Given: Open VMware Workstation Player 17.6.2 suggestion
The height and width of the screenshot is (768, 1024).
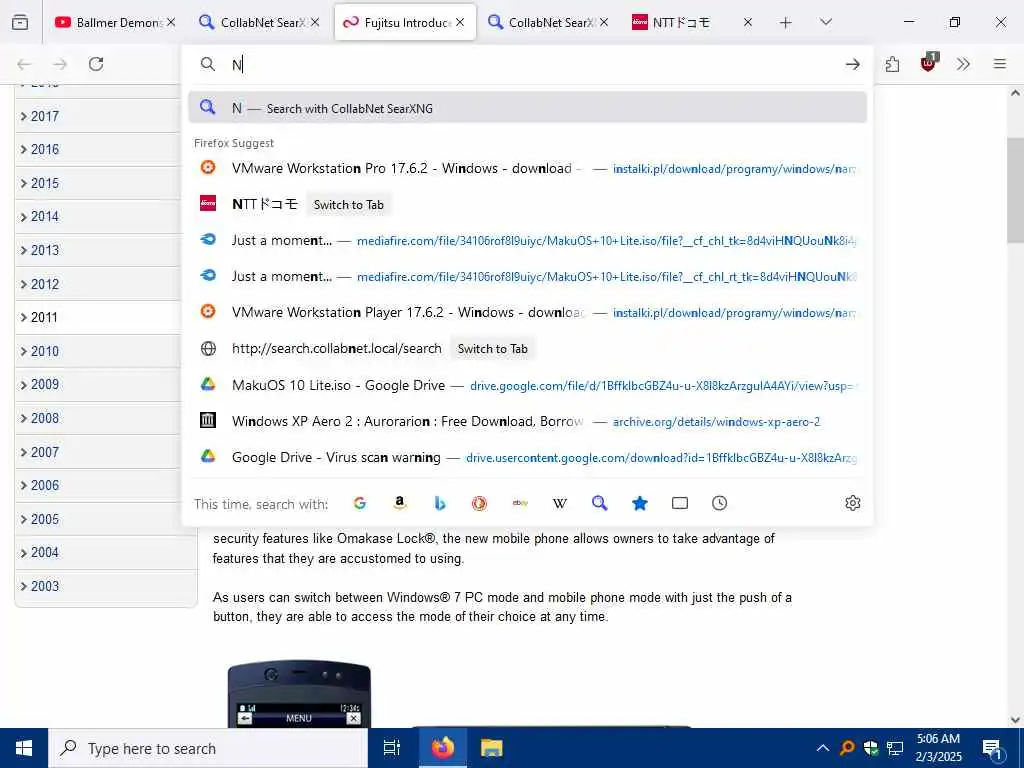Looking at the screenshot, I should (528, 312).
